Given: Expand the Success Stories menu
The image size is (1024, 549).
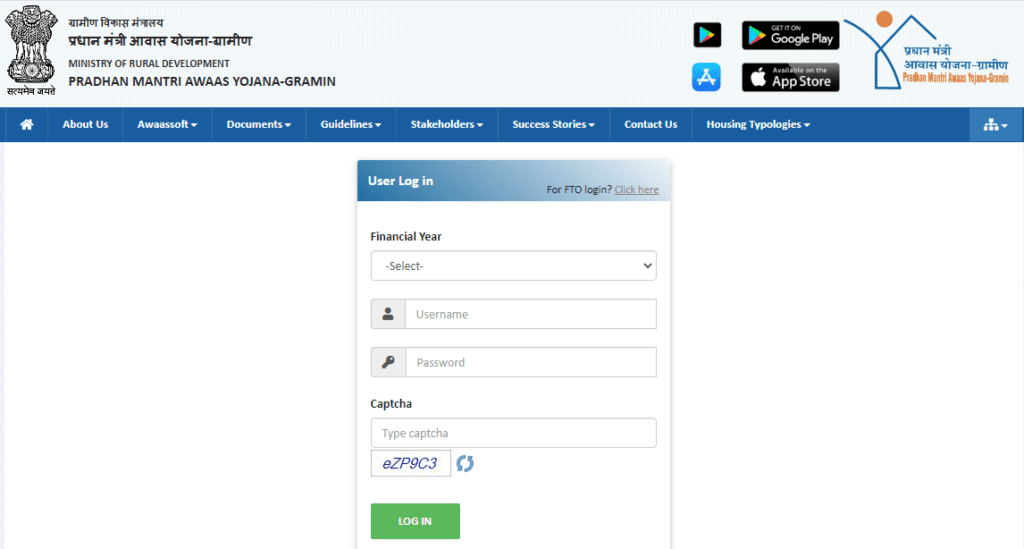Looking at the screenshot, I should point(553,125).
